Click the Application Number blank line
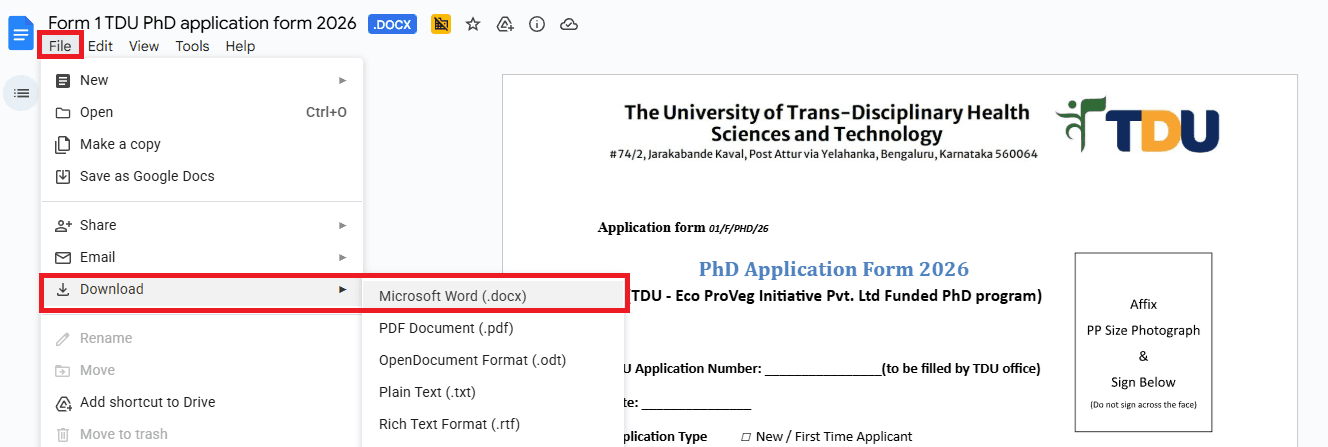This screenshot has height=447, width=1328. click(x=823, y=369)
